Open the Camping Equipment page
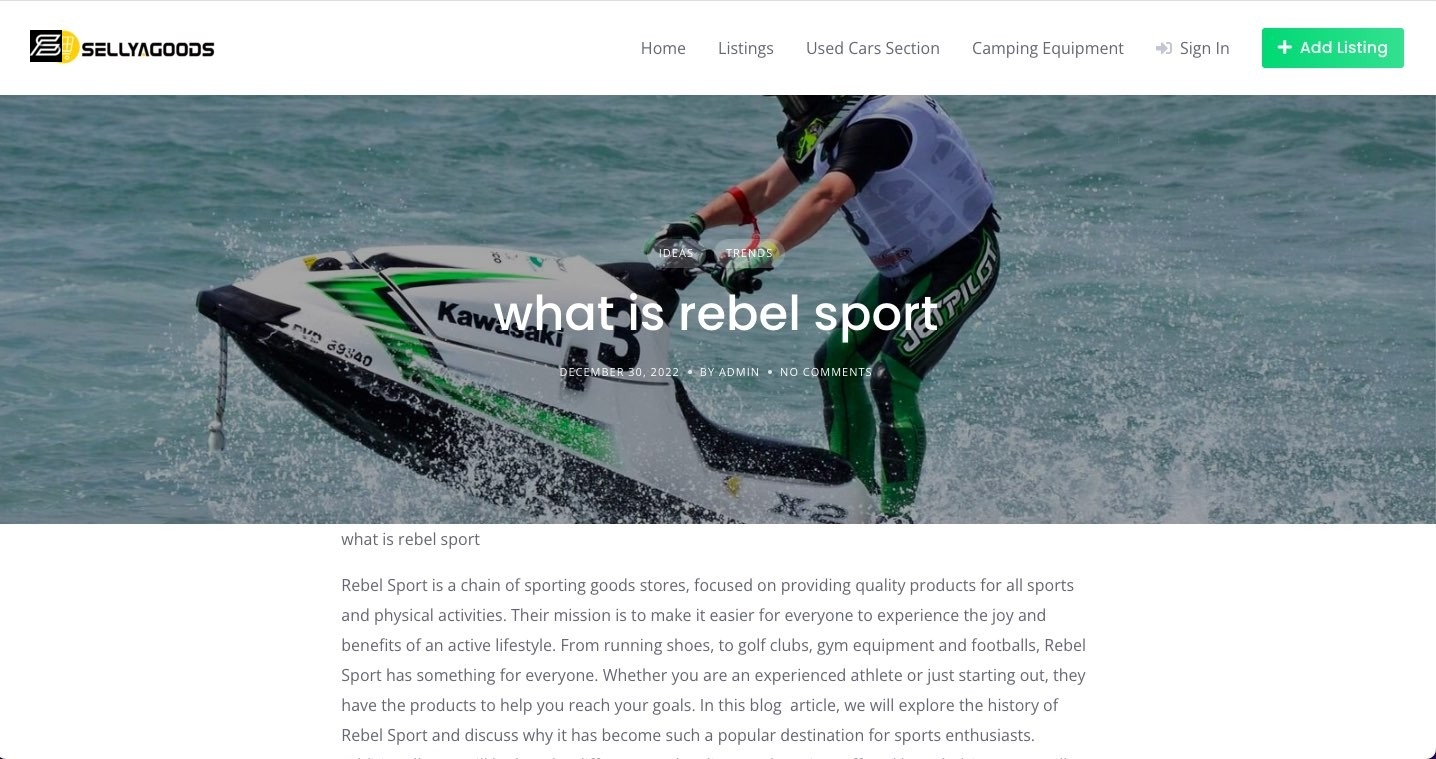The width and height of the screenshot is (1436, 759). pyautogui.click(x=1048, y=48)
